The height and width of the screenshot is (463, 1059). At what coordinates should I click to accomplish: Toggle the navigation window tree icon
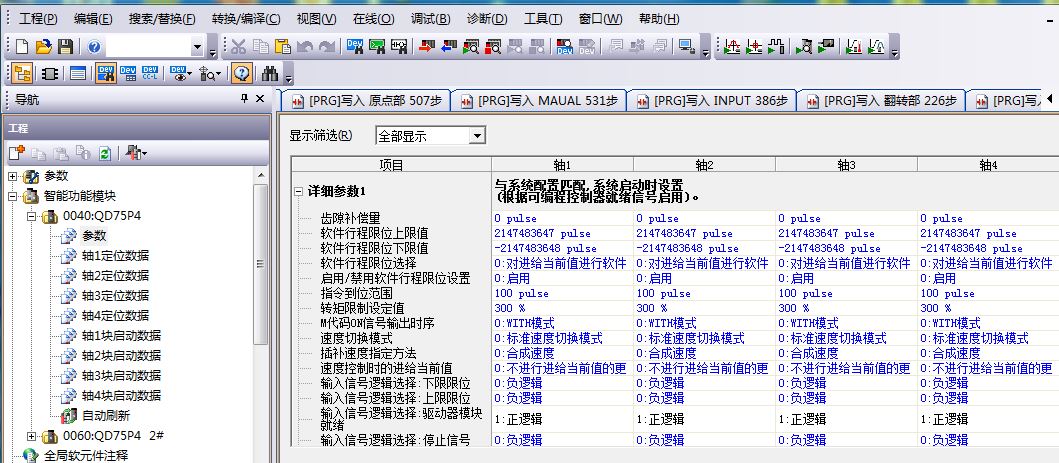pyautogui.click(x=23, y=73)
